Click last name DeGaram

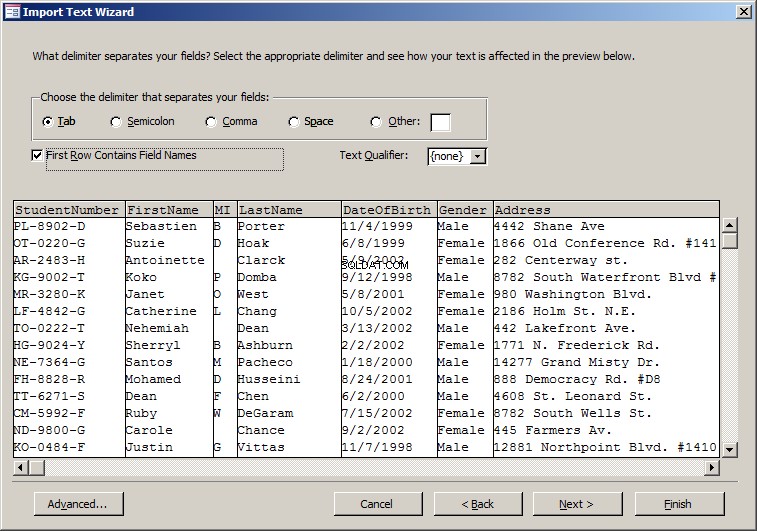[265, 413]
